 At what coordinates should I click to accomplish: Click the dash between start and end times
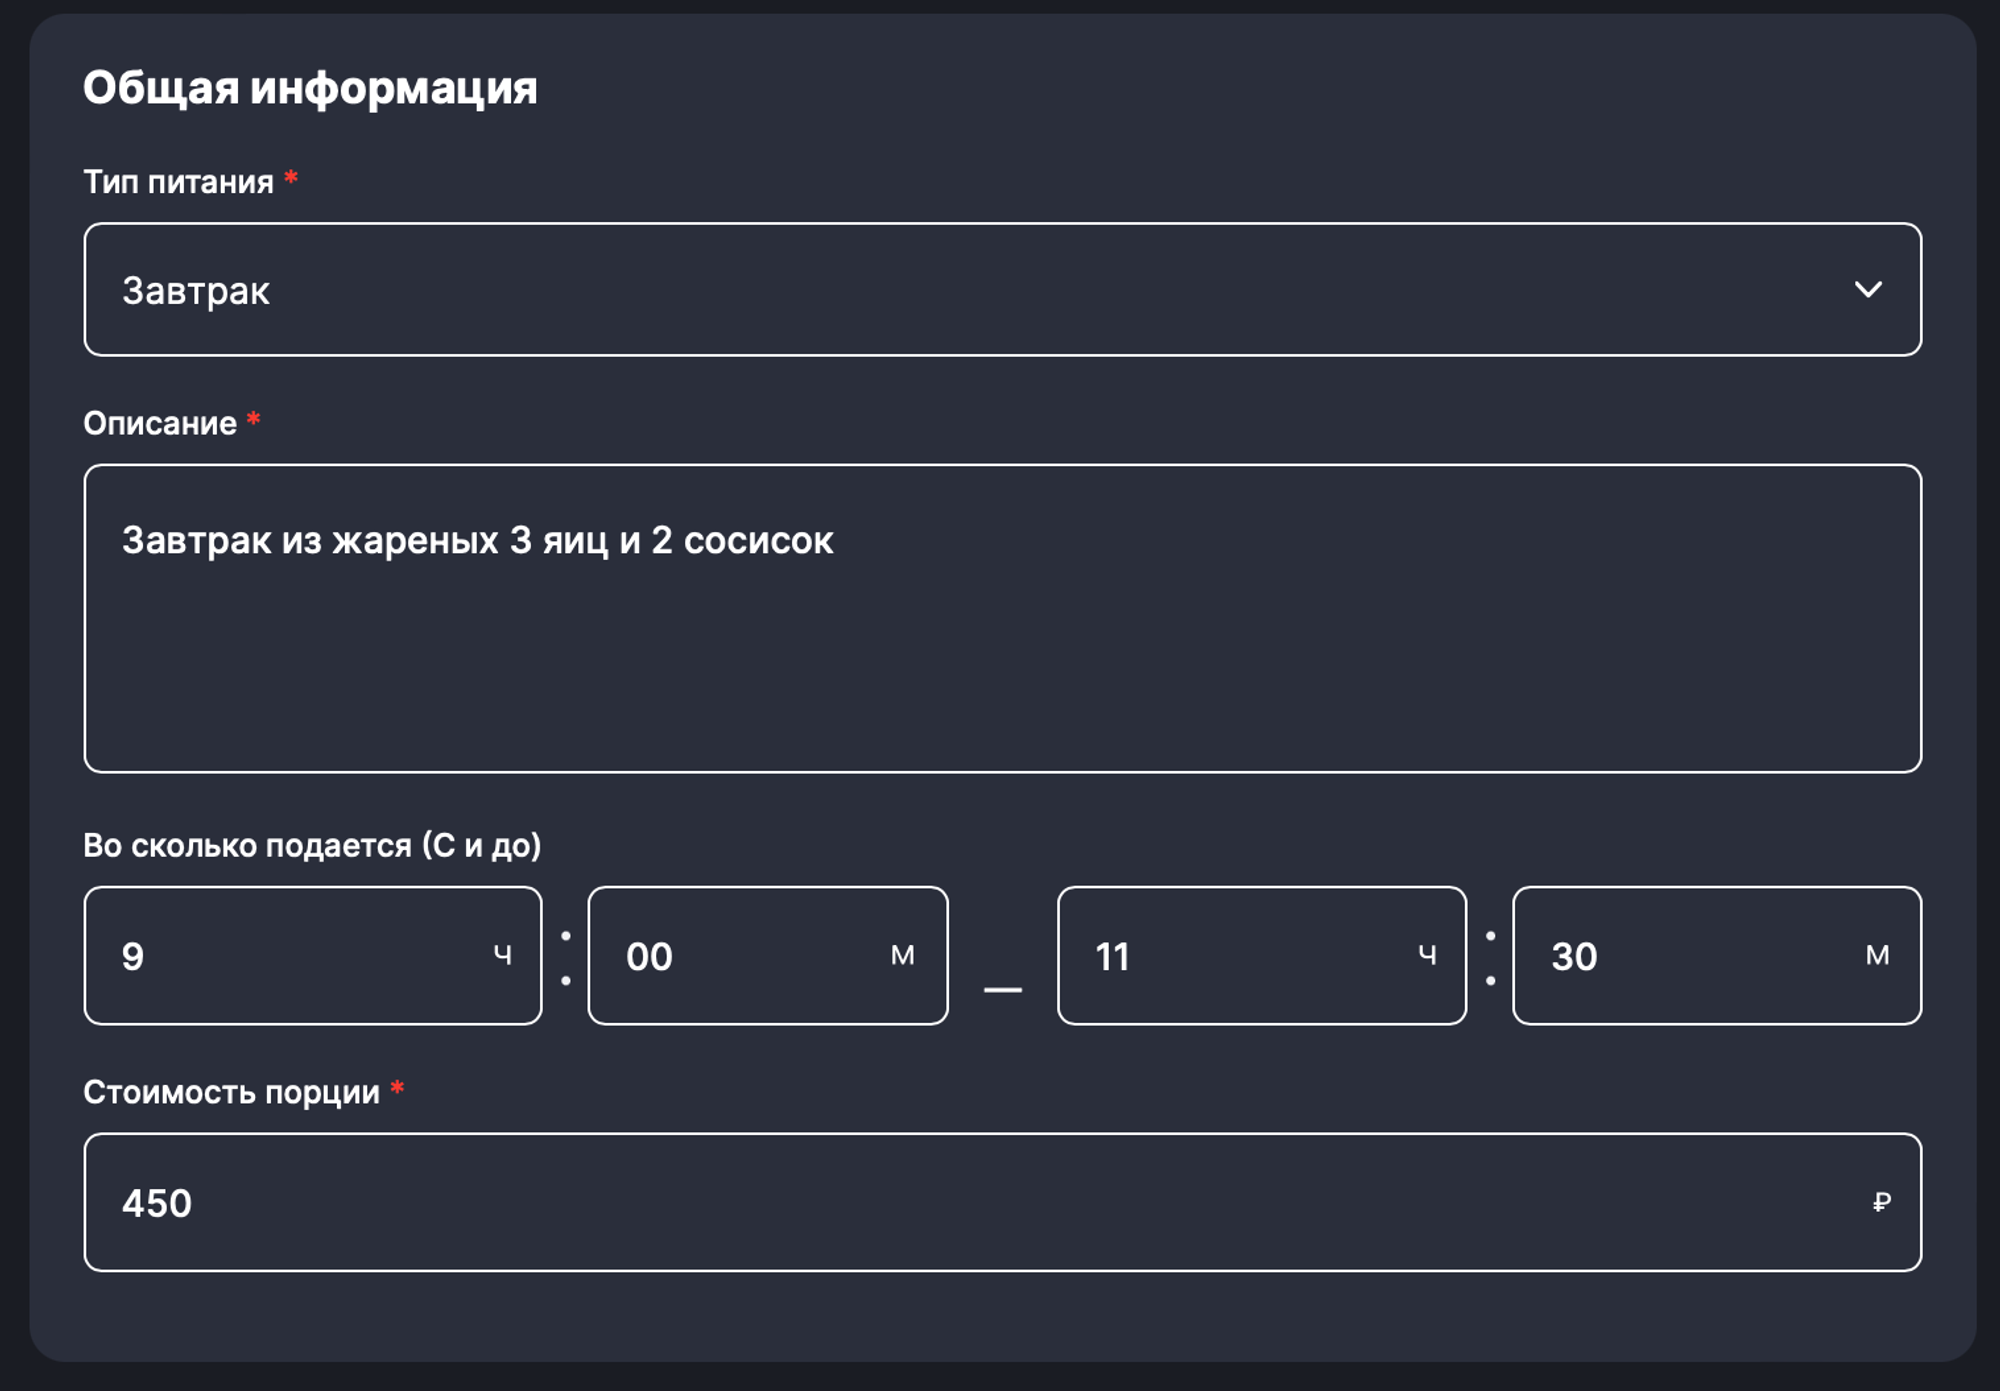pyautogui.click(x=1002, y=990)
